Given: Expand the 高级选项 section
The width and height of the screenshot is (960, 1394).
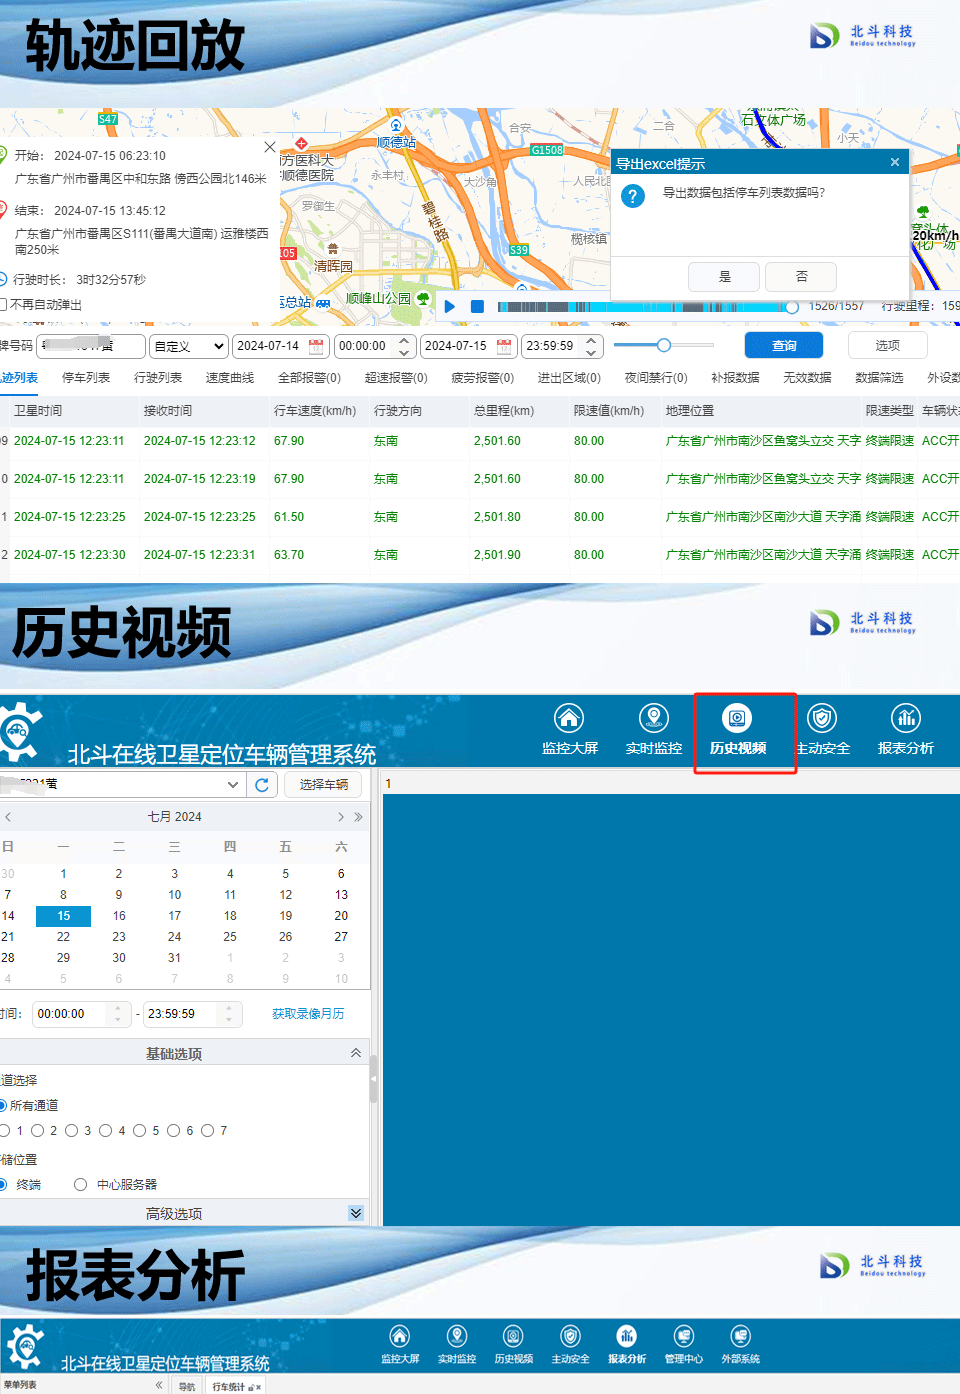Looking at the screenshot, I should point(356,1213).
